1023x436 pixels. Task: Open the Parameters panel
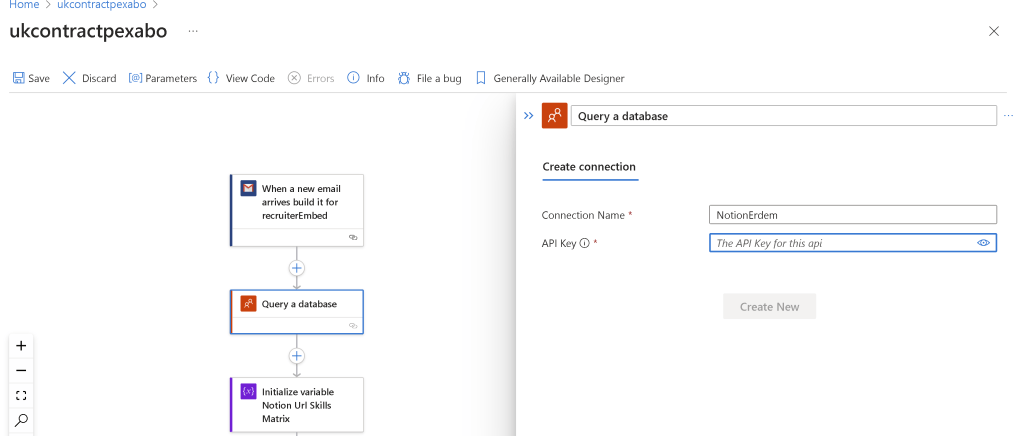click(x=162, y=78)
